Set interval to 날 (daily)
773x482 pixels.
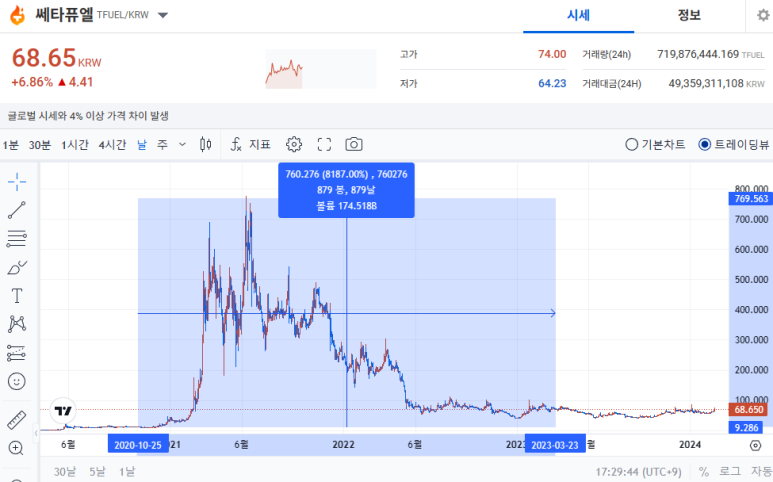click(142, 145)
